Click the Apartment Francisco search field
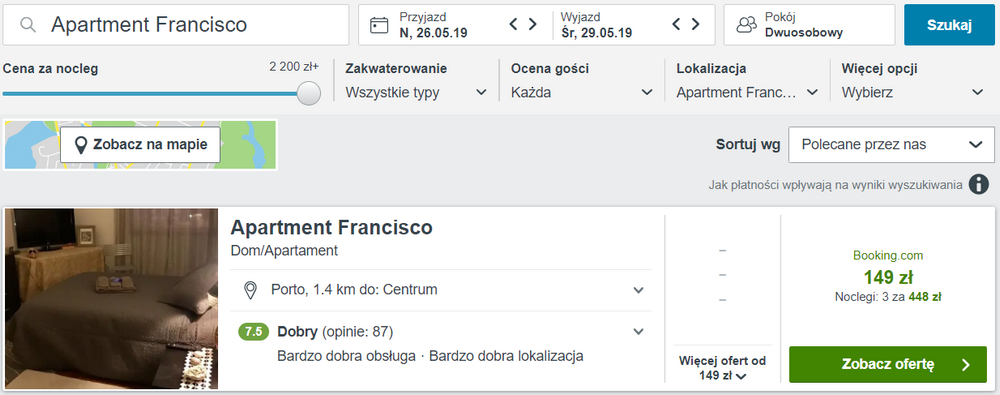This screenshot has height=395, width=1000. pos(176,25)
